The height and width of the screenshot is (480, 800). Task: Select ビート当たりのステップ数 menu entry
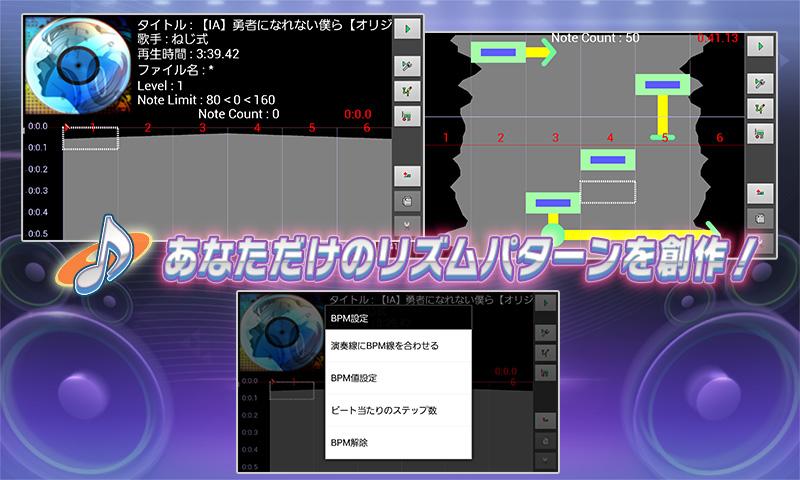pyautogui.click(x=398, y=410)
